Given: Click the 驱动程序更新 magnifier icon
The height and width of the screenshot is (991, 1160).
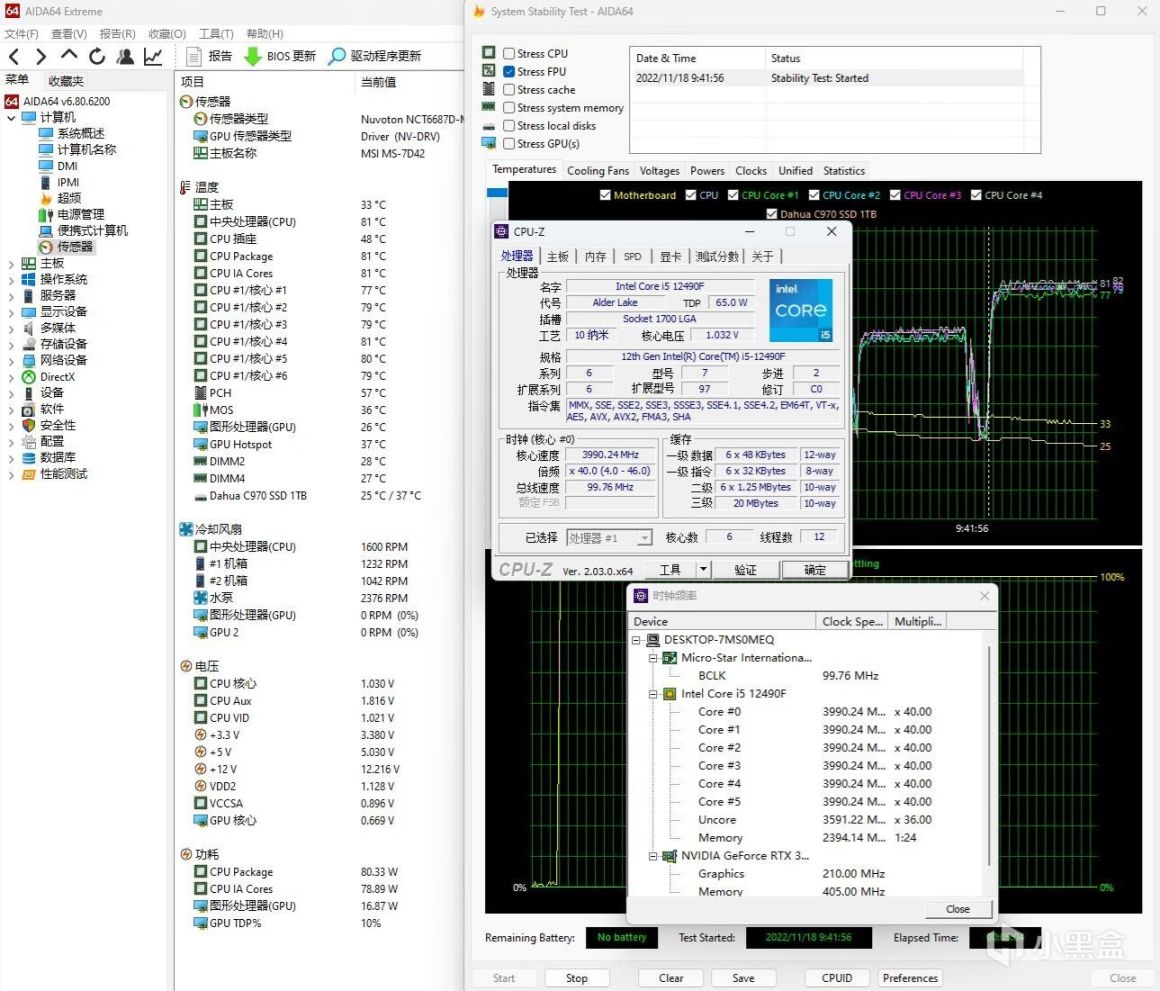Looking at the screenshot, I should (337, 56).
